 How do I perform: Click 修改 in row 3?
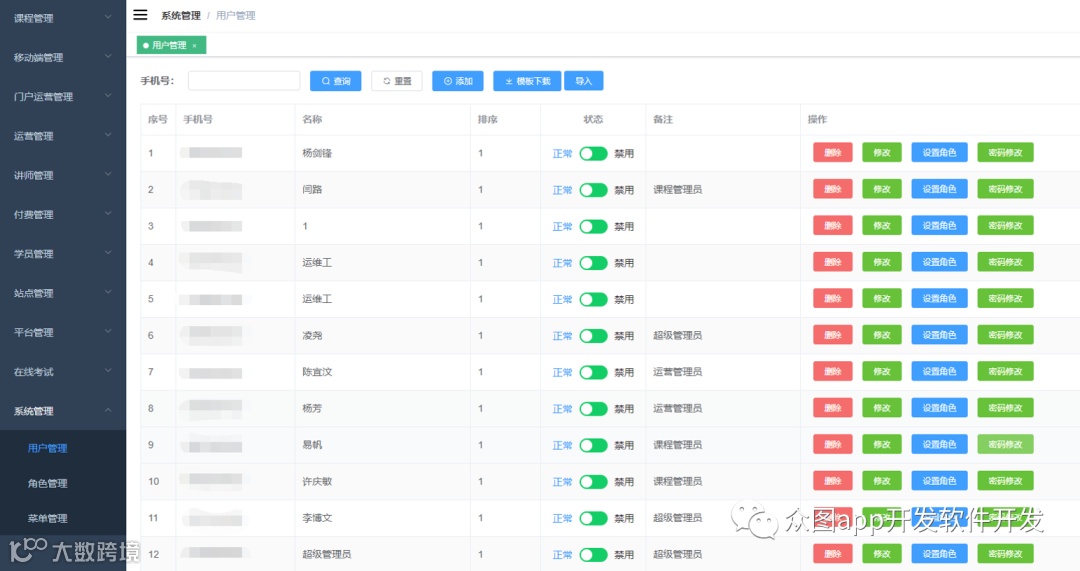(882, 225)
